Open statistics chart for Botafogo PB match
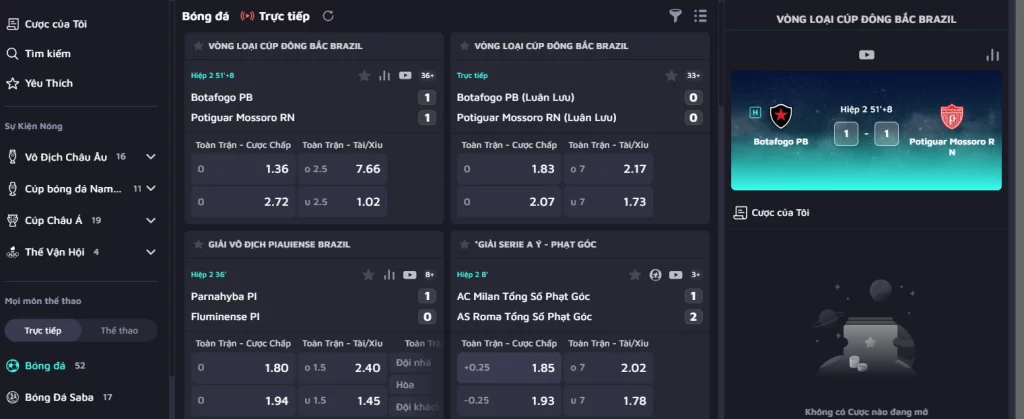The height and width of the screenshot is (419, 1024). [x=384, y=76]
